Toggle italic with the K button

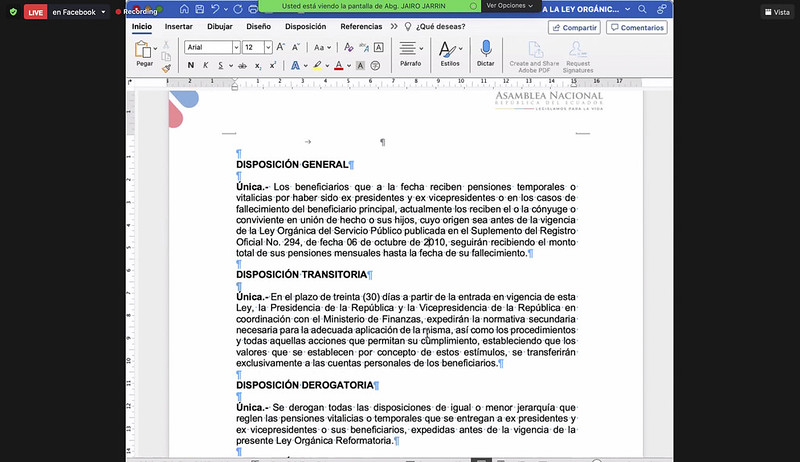[x=206, y=65]
